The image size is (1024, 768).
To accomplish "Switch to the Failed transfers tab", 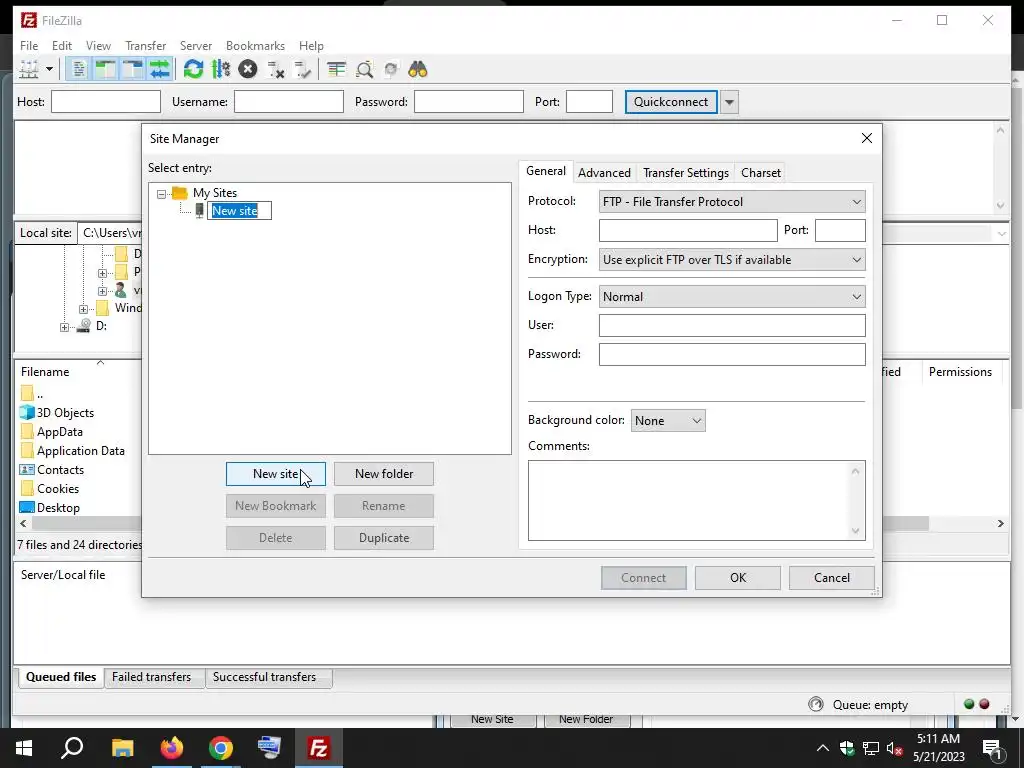I will click(x=152, y=677).
